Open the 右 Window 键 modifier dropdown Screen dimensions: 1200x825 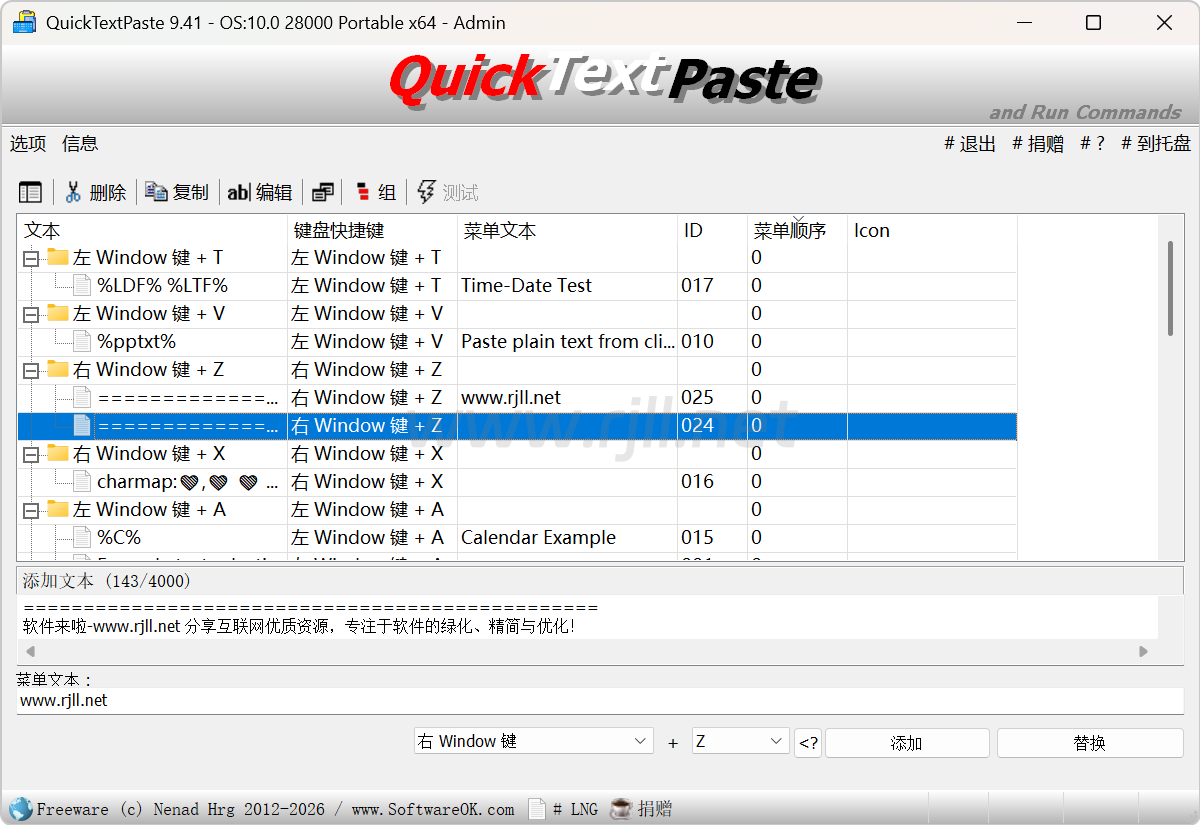[533, 742]
